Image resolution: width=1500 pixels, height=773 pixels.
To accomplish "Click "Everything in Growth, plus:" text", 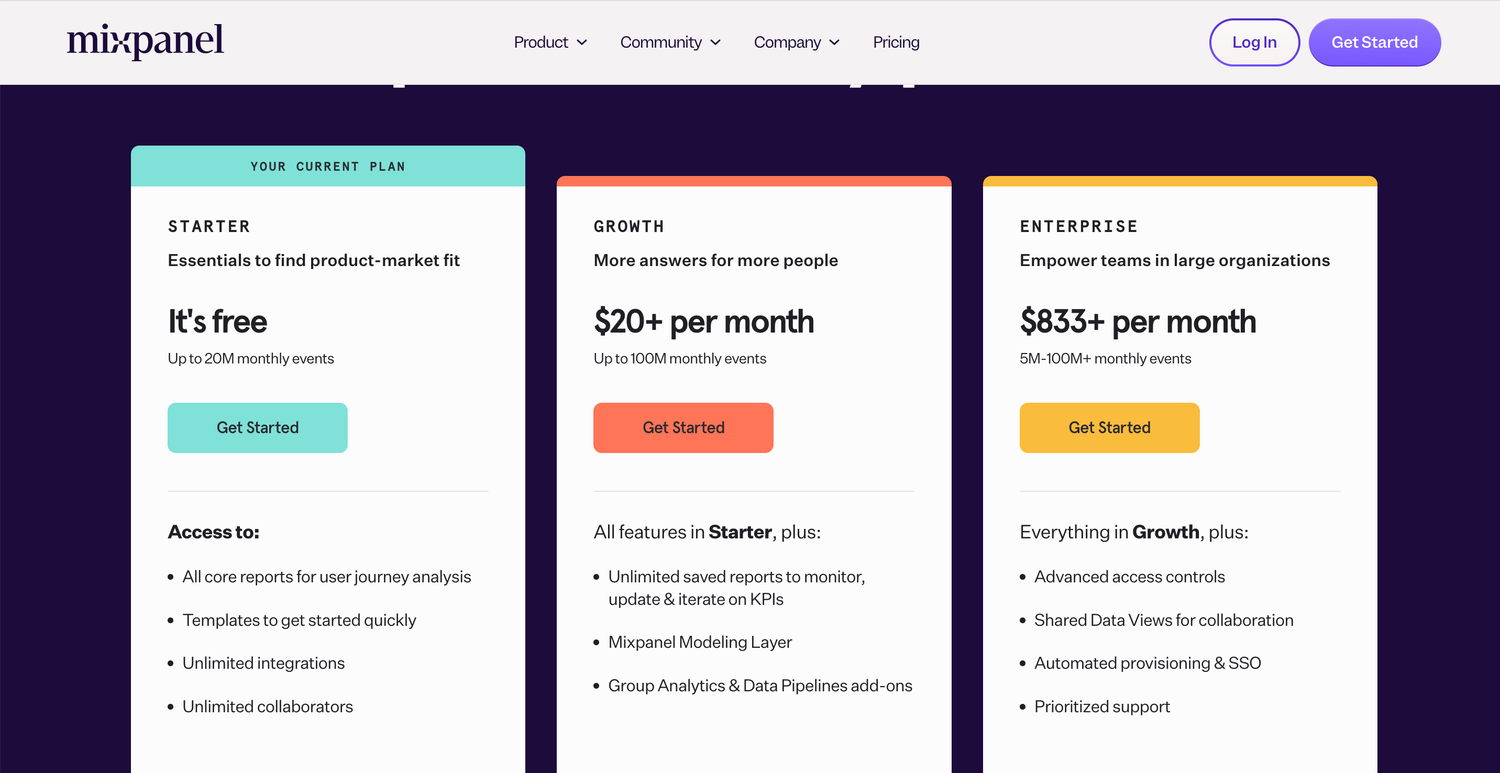I will (x=1134, y=532).
